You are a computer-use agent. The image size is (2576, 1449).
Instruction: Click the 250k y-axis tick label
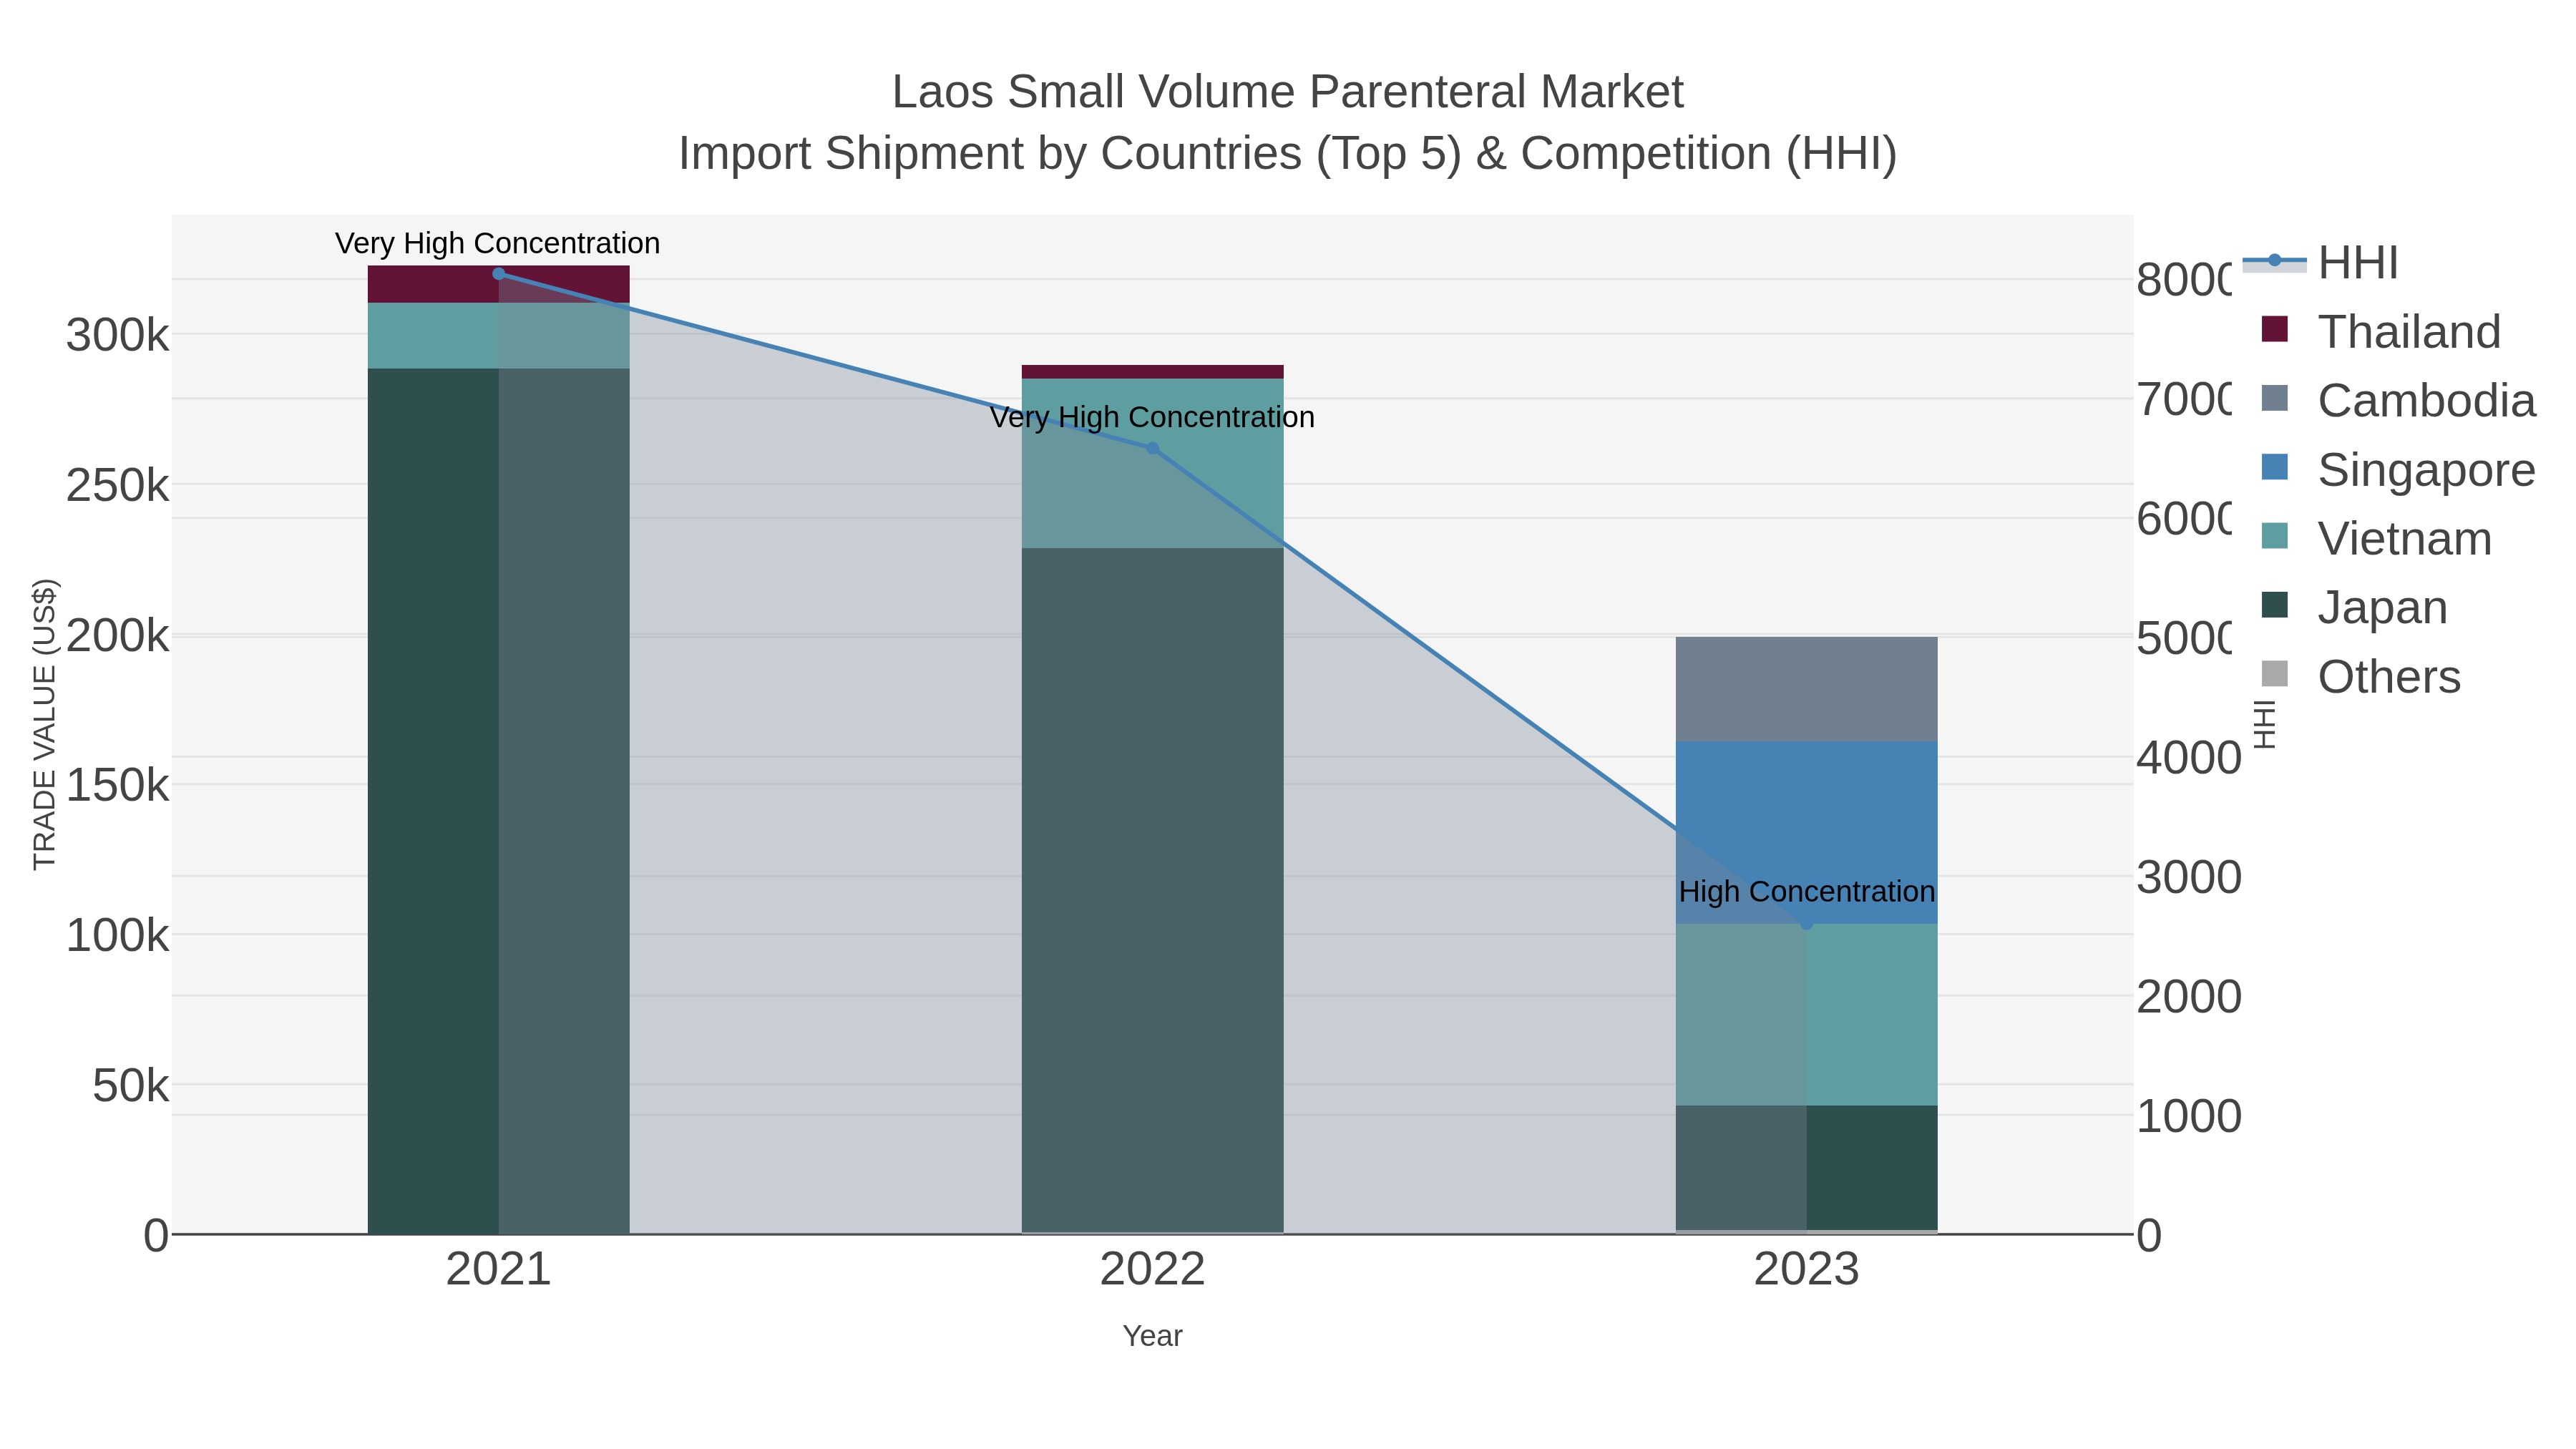coord(117,486)
